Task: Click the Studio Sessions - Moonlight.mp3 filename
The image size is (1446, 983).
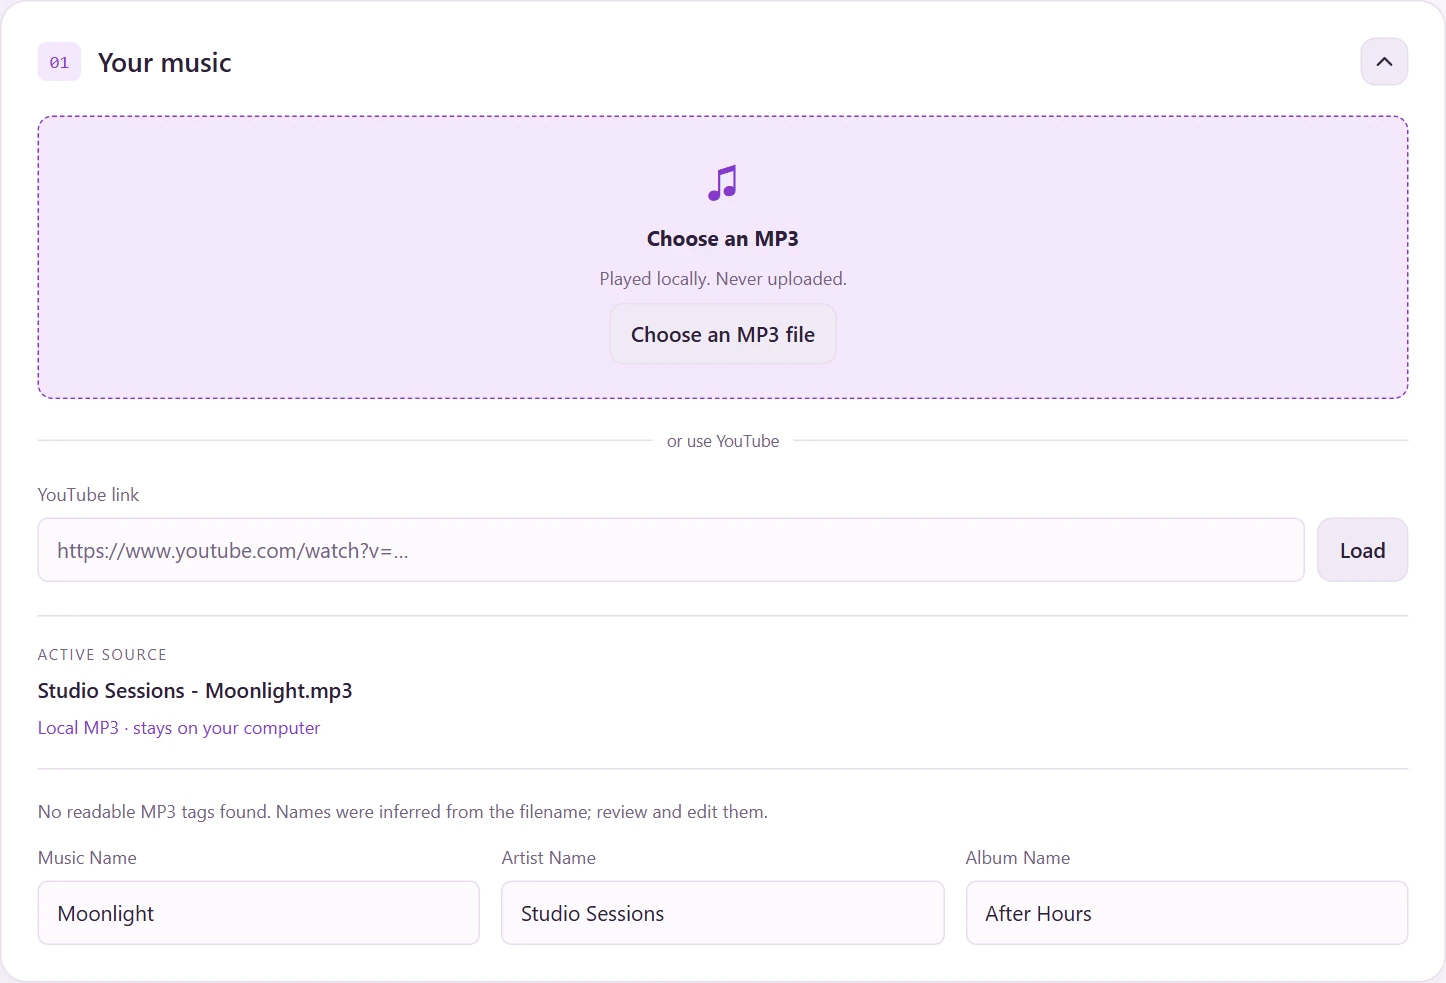Action: (x=195, y=691)
